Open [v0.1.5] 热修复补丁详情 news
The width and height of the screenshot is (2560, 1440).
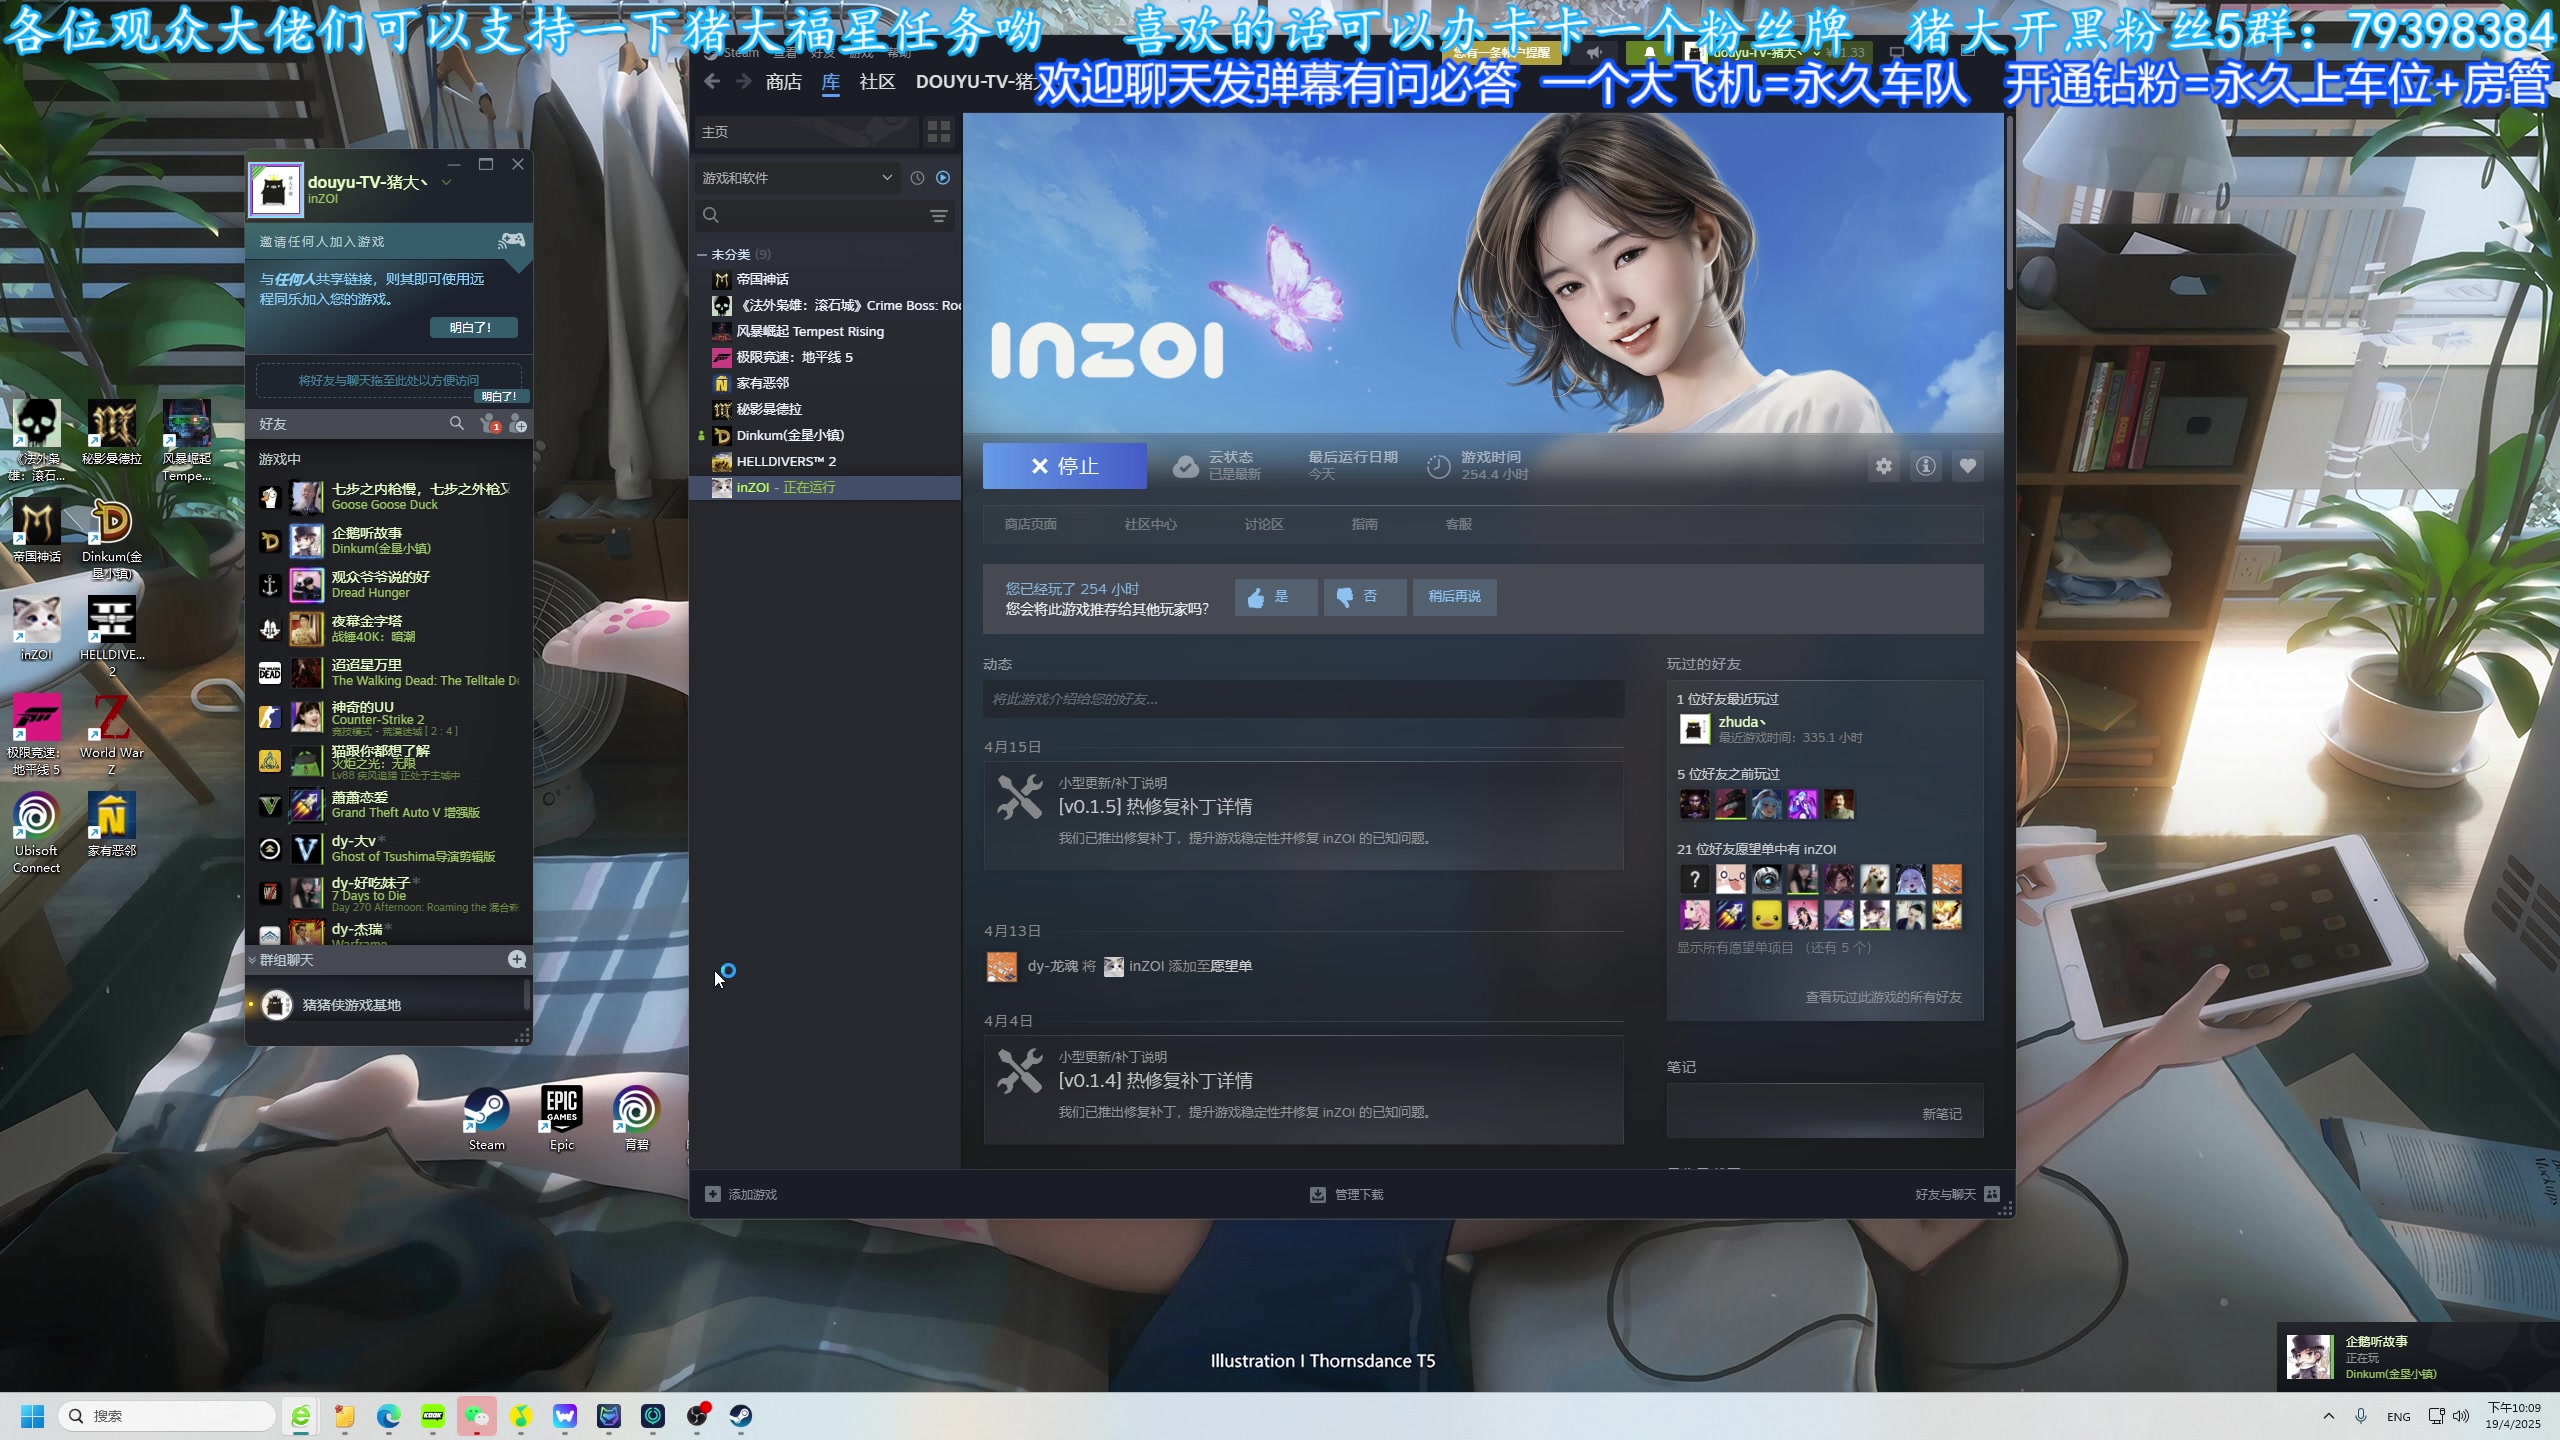click(x=1155, y=807)
